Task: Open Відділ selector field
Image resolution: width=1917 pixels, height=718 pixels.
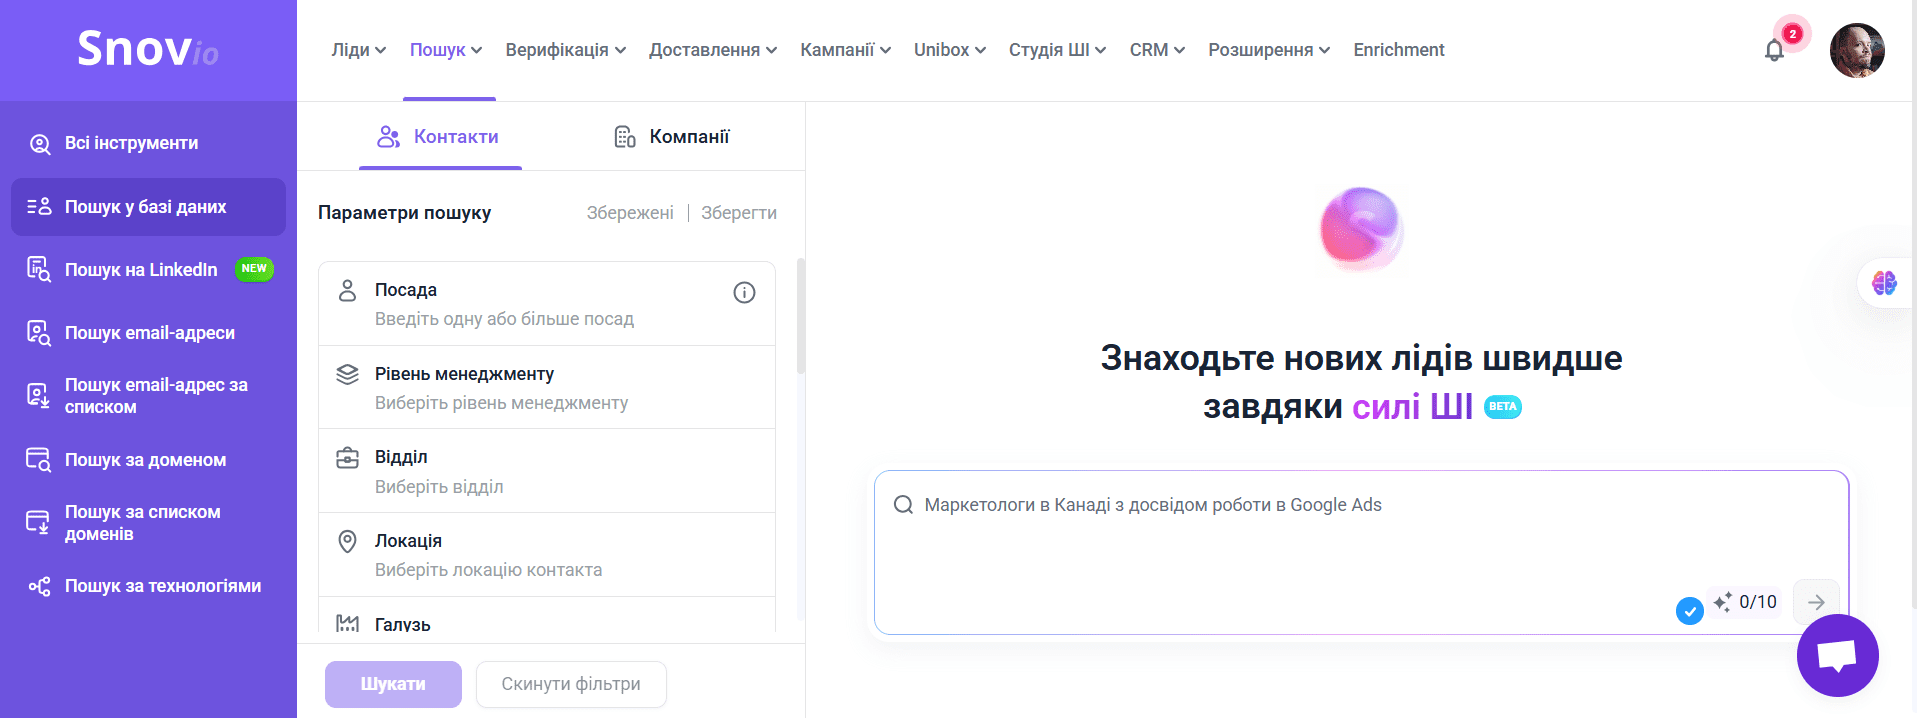Action: pos(547,471)
